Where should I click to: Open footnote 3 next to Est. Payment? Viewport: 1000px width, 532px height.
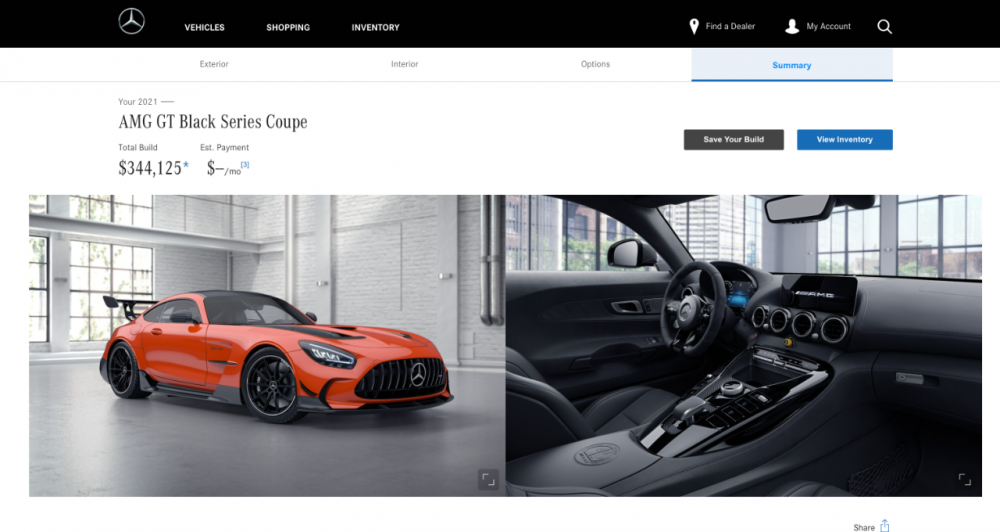(x=245, y=165)
